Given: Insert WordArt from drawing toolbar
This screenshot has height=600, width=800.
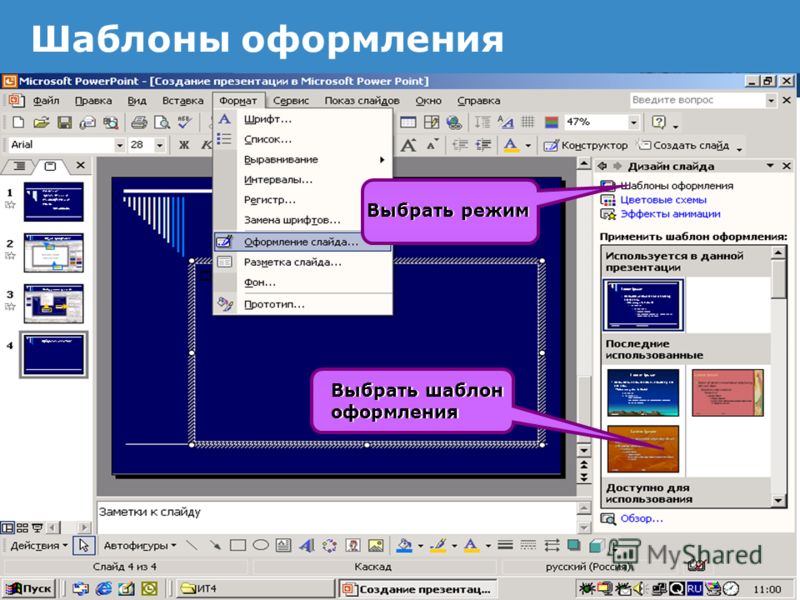Looking at the screenshot, I should click(306, 545).
